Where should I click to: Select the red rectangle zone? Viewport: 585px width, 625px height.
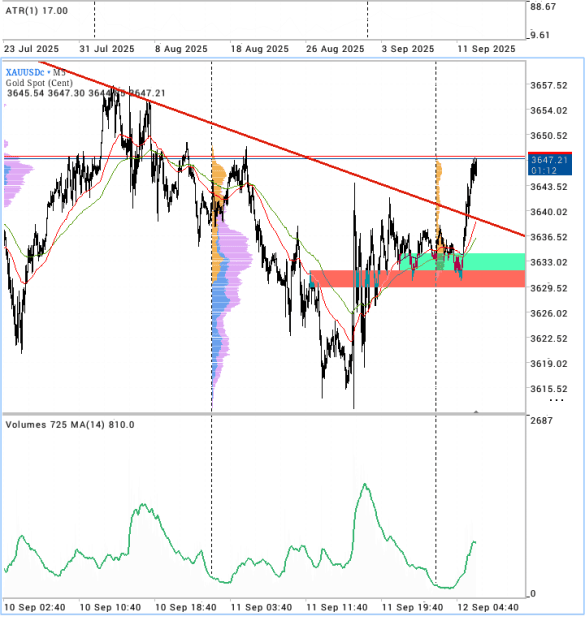pyautogui.click(x=417, y=278)
